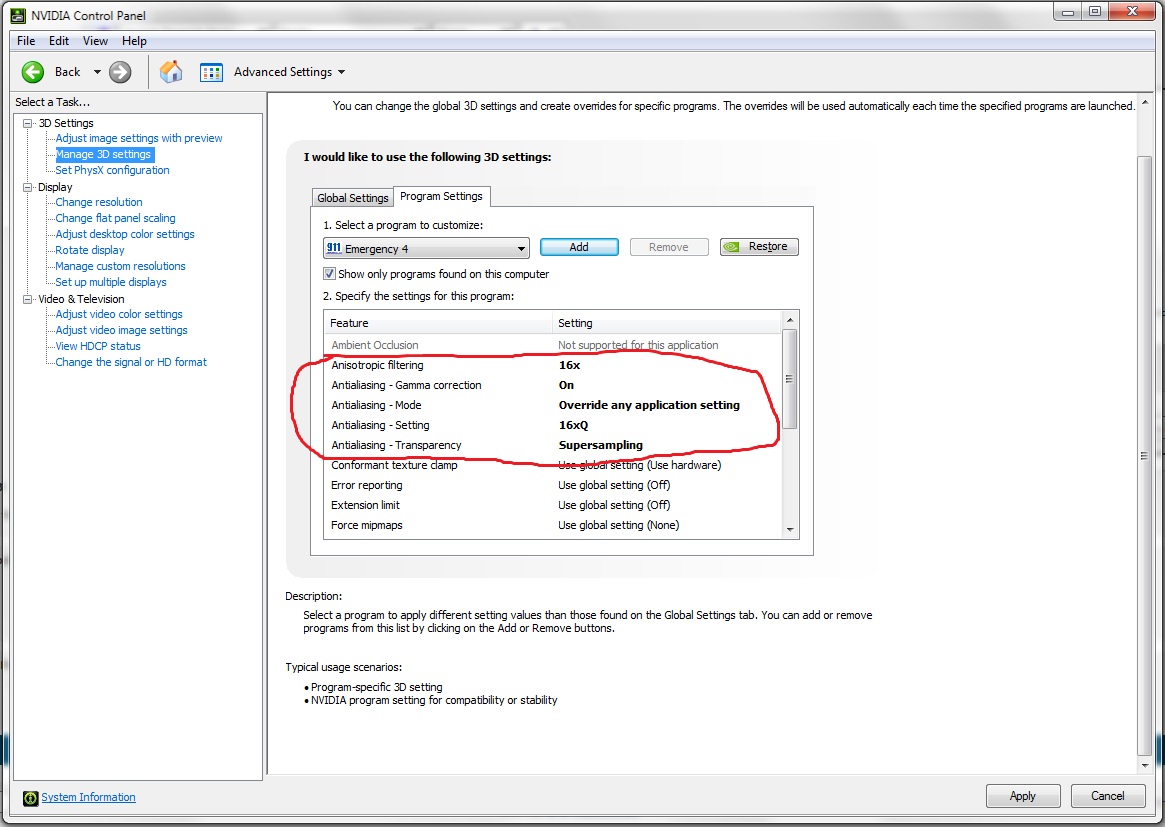
Task: Select the Extension limit row
Action: pyautogui.click(x=553, y=506)
